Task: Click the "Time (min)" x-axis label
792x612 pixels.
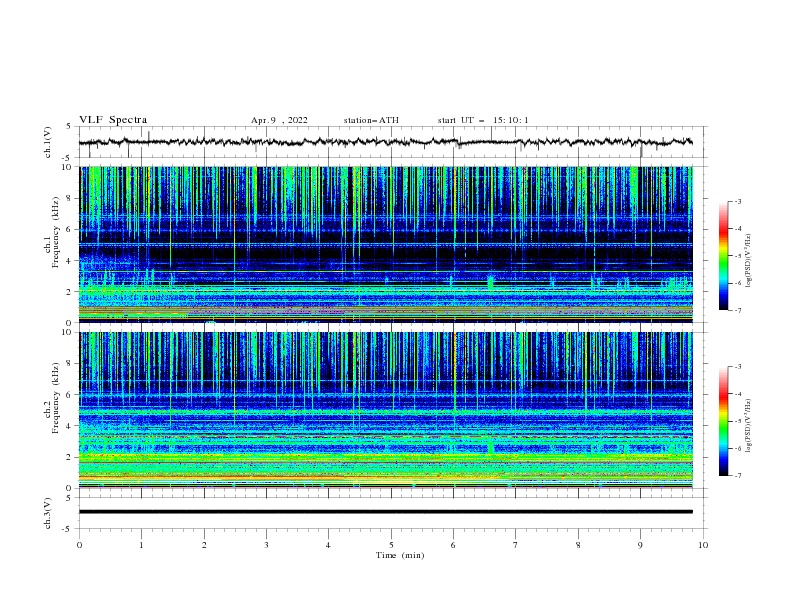Action: pyautogui.click(x=400, y=555)
